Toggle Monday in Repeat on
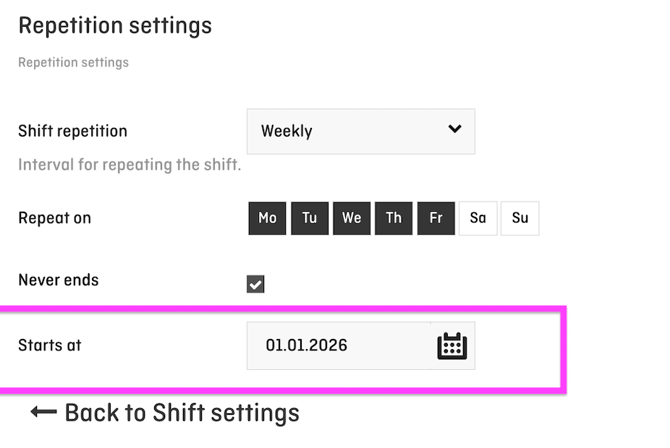This screenshot has height=448, width=670. click(267, 218)
